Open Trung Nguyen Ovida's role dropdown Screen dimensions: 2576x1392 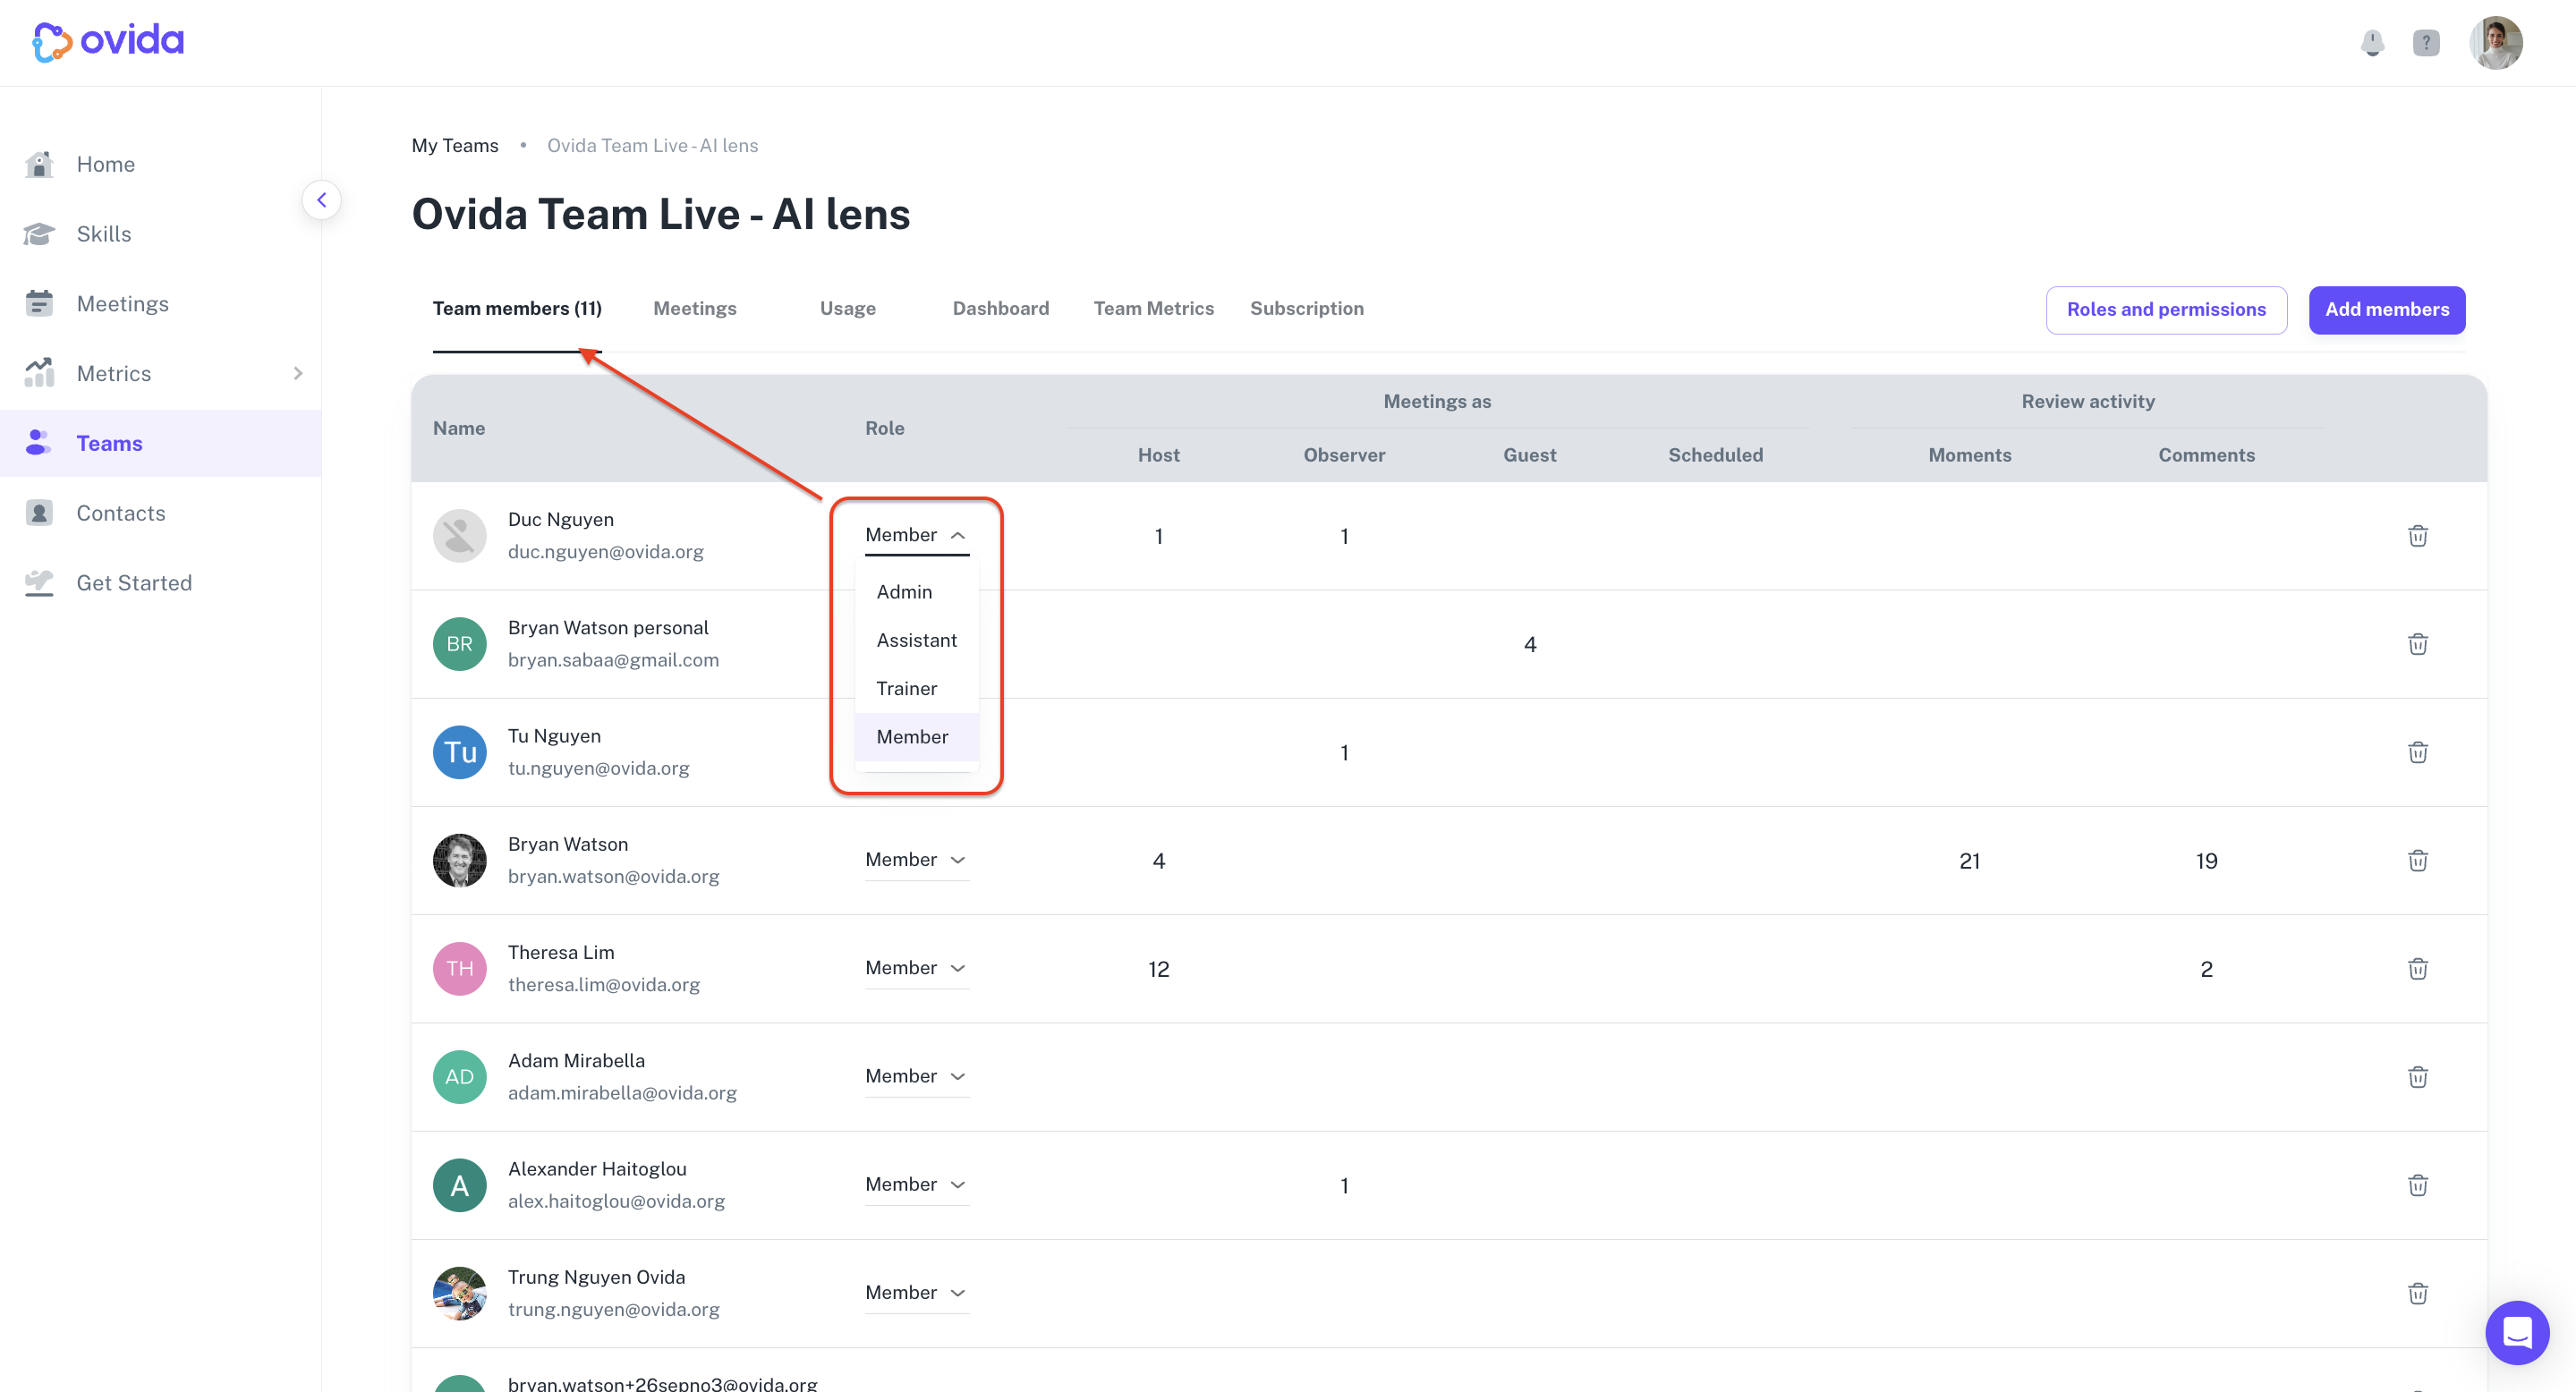click(x=917, y=1293)
